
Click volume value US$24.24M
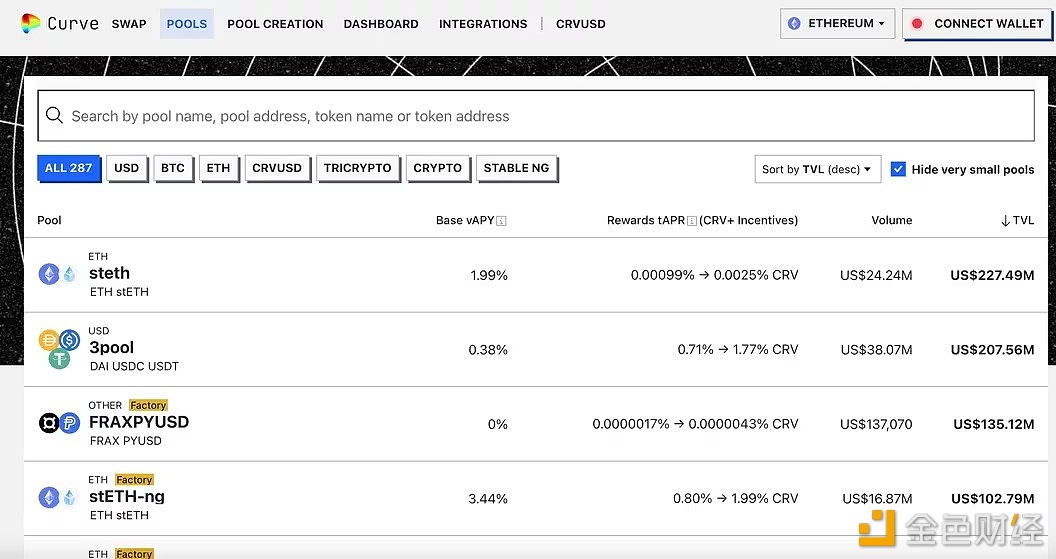[x=876, y=275]
